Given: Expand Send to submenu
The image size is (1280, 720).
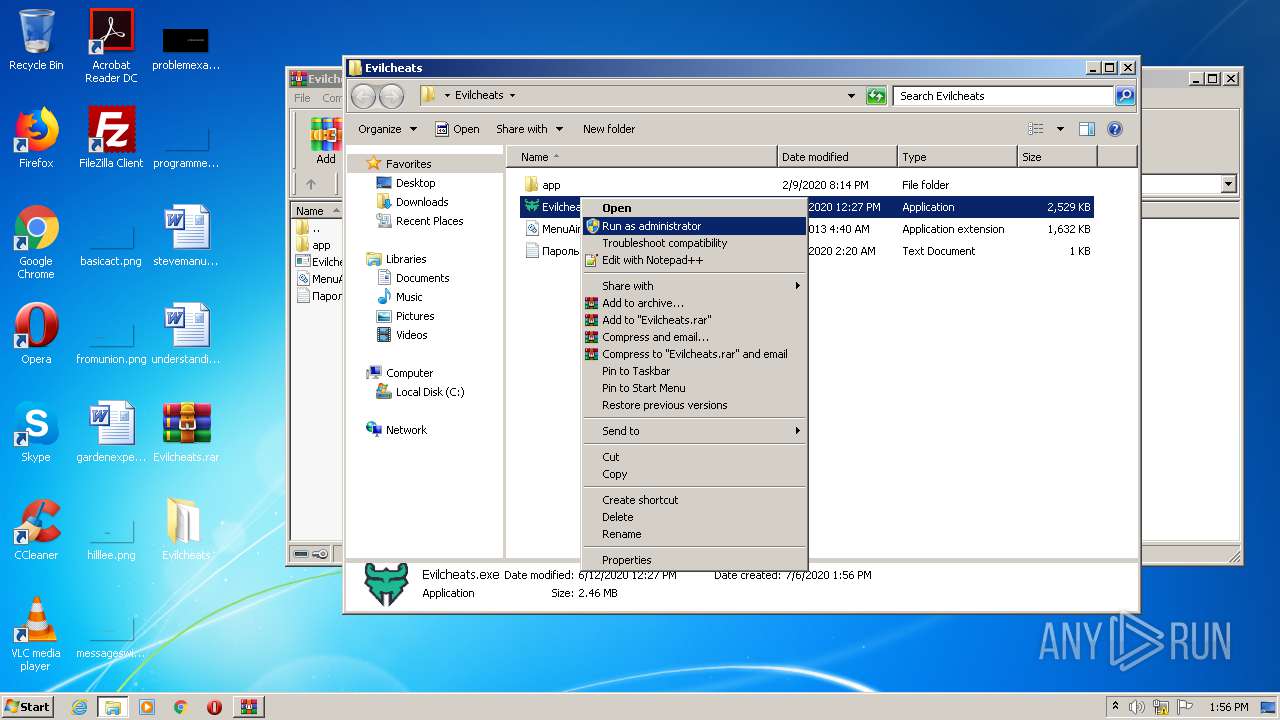Looking at the screenshot, I should pos(695,431).
